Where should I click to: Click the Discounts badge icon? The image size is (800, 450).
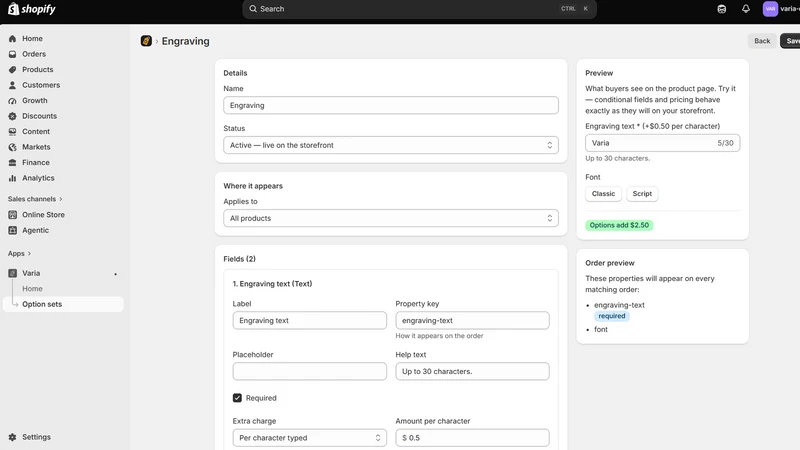click(12, 116)
